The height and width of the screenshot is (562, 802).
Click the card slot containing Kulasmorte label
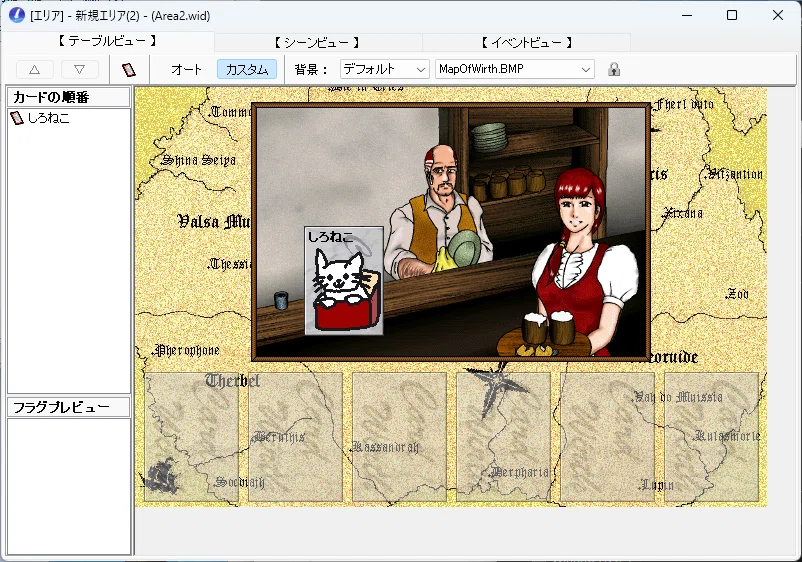point(711,437)
